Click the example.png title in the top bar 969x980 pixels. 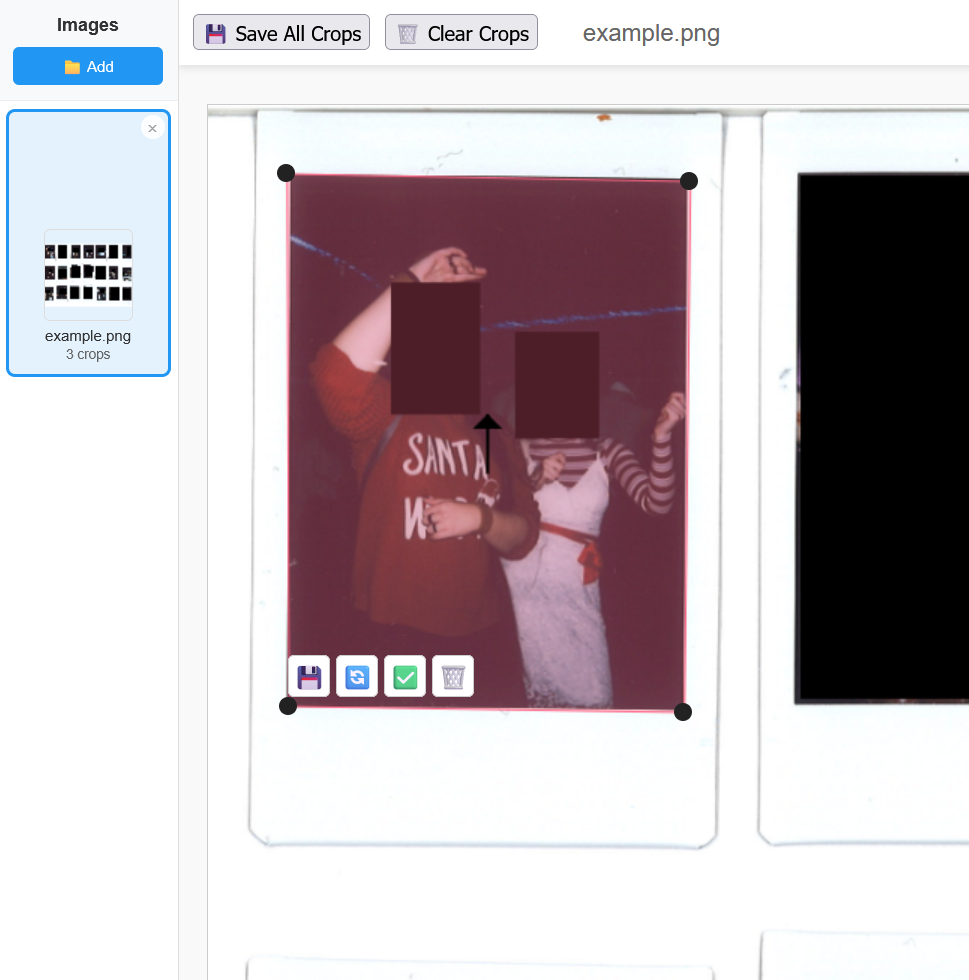651,33
